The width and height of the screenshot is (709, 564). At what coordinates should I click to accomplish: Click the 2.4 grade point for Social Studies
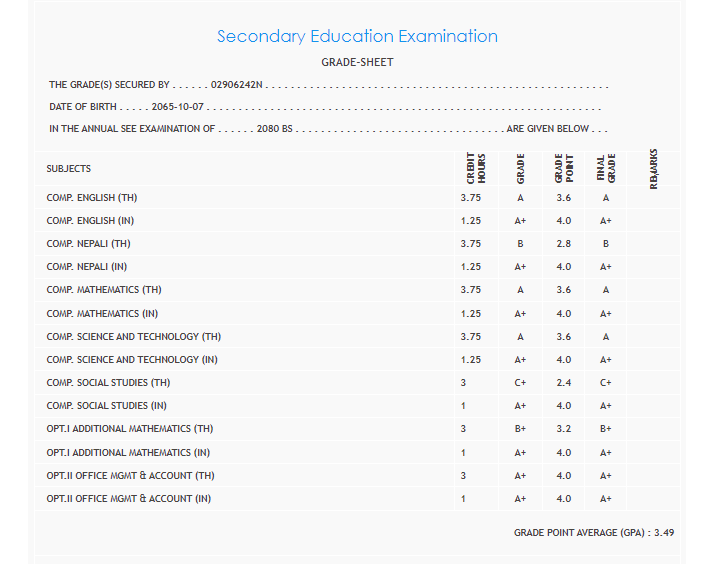(563, 383)
